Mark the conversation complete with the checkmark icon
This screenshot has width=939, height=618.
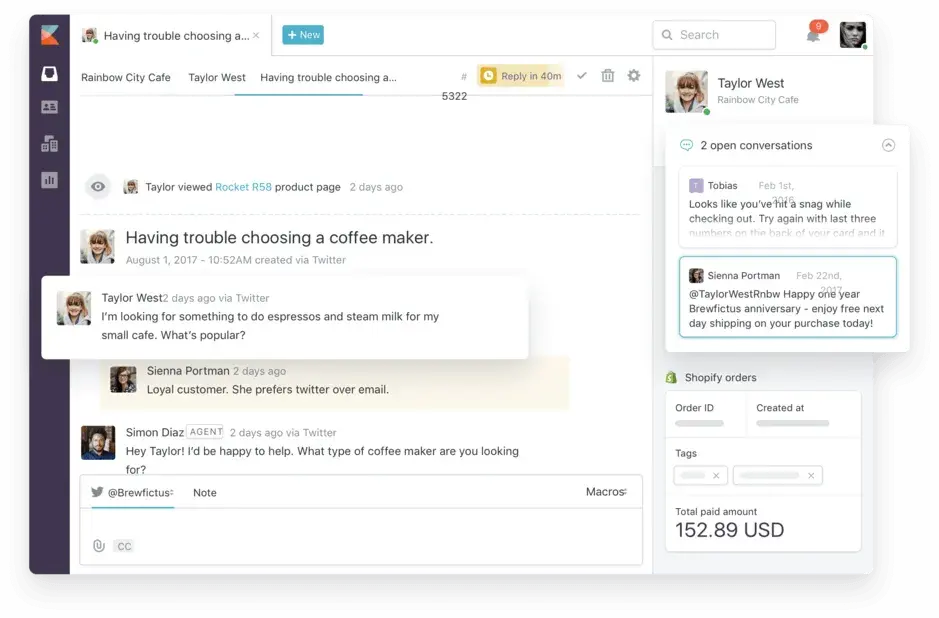[x=581, y=76]
